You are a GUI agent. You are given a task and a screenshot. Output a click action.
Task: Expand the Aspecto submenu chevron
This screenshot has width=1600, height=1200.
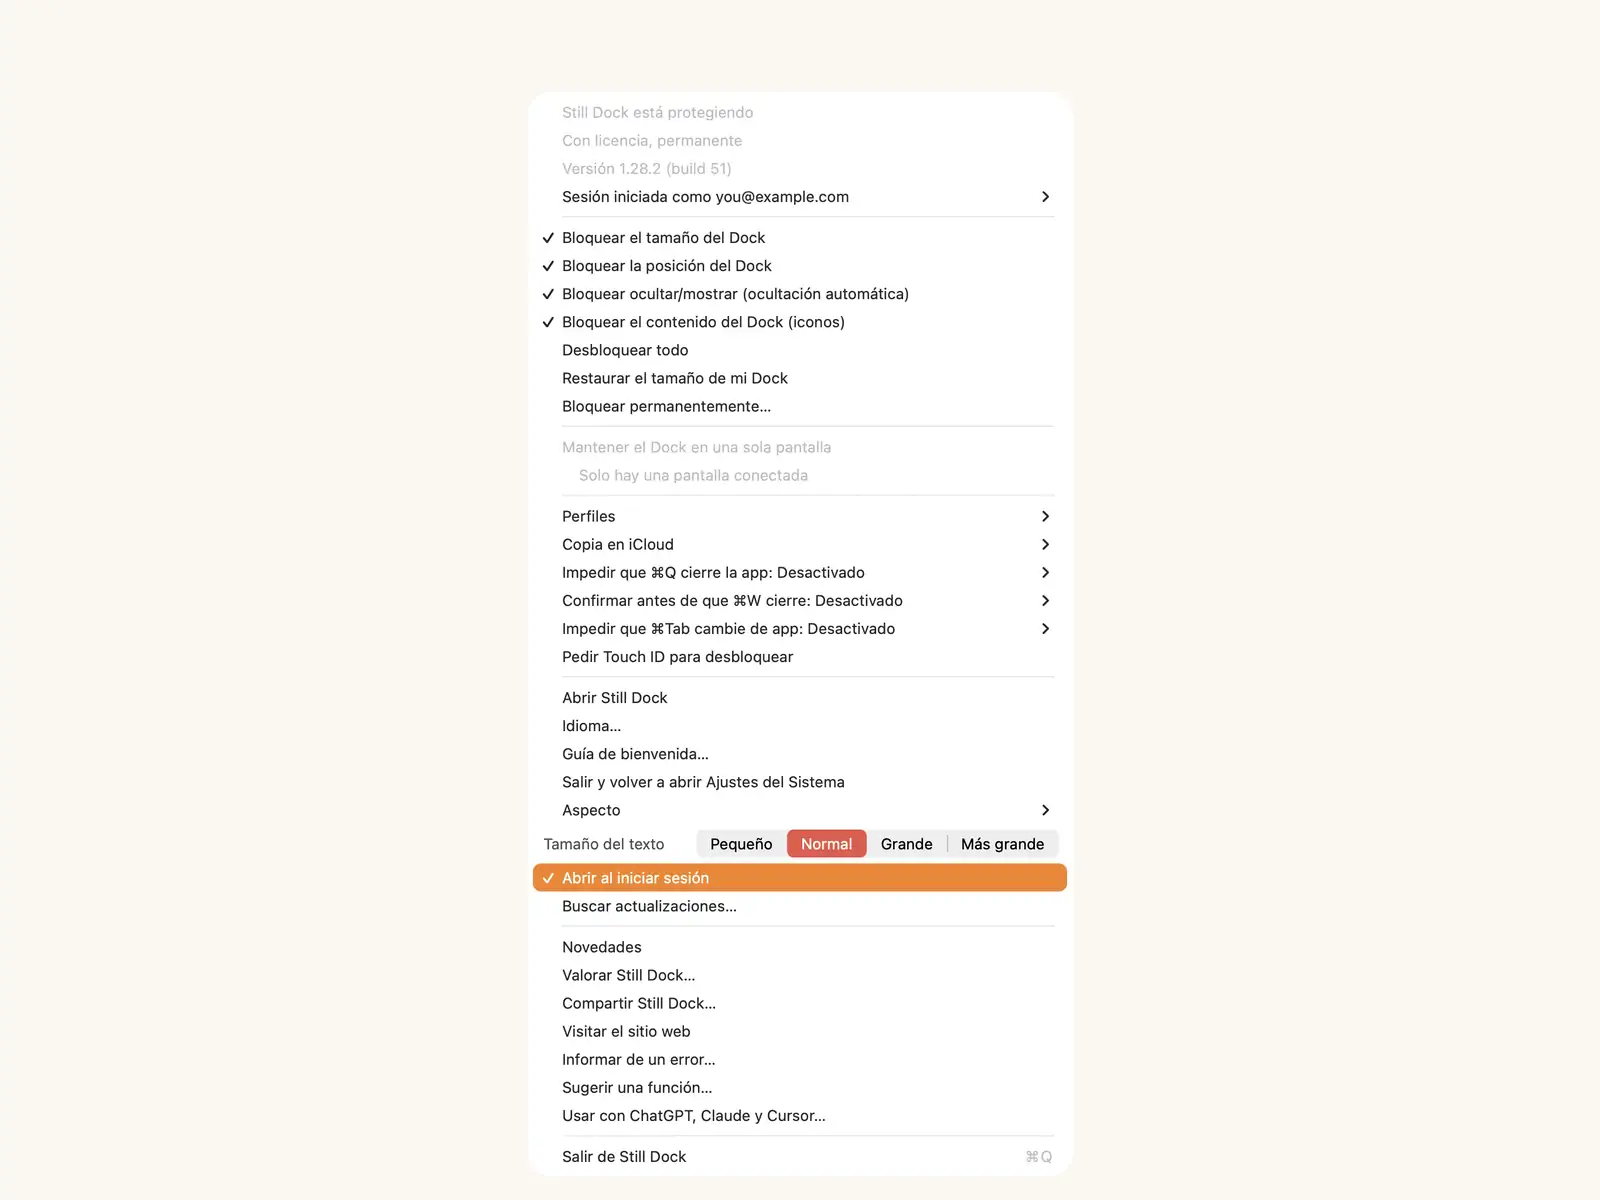coord(1045,810)
